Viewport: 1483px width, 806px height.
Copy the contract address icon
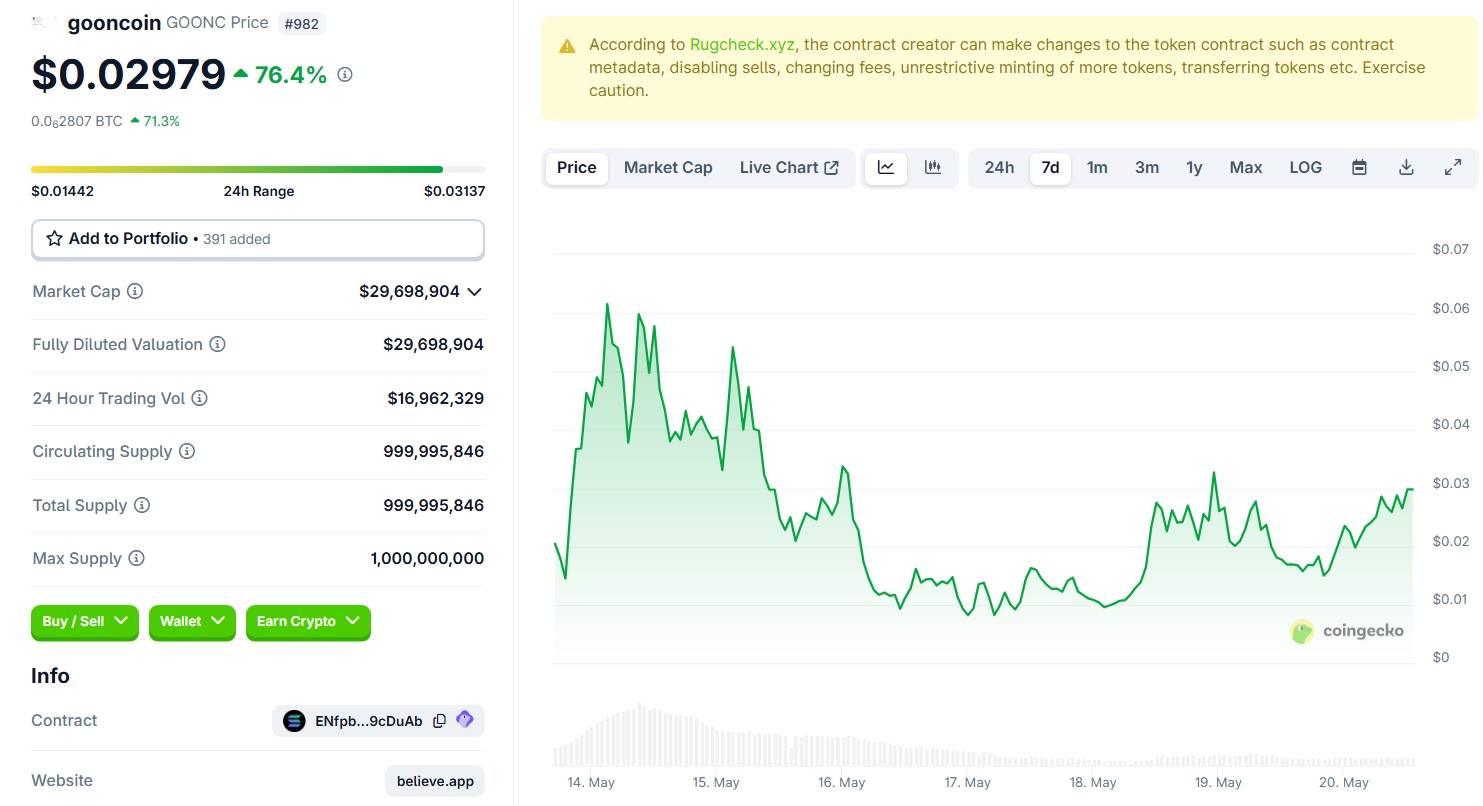(x=439, y=721)
